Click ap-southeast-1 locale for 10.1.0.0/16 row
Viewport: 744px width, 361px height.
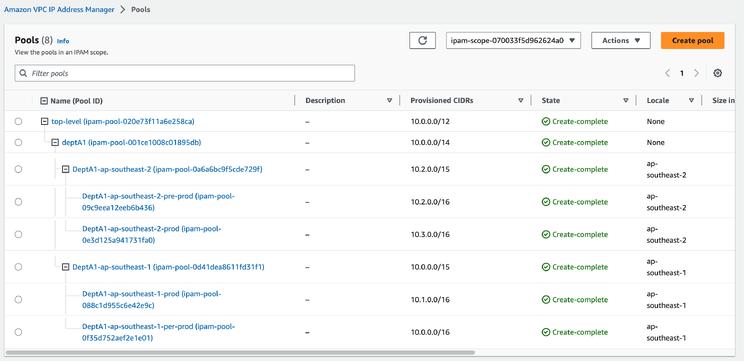(x=666, y=300)
